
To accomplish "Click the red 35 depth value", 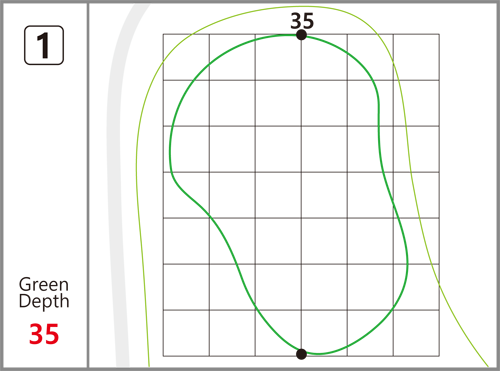I will point(44,334).
